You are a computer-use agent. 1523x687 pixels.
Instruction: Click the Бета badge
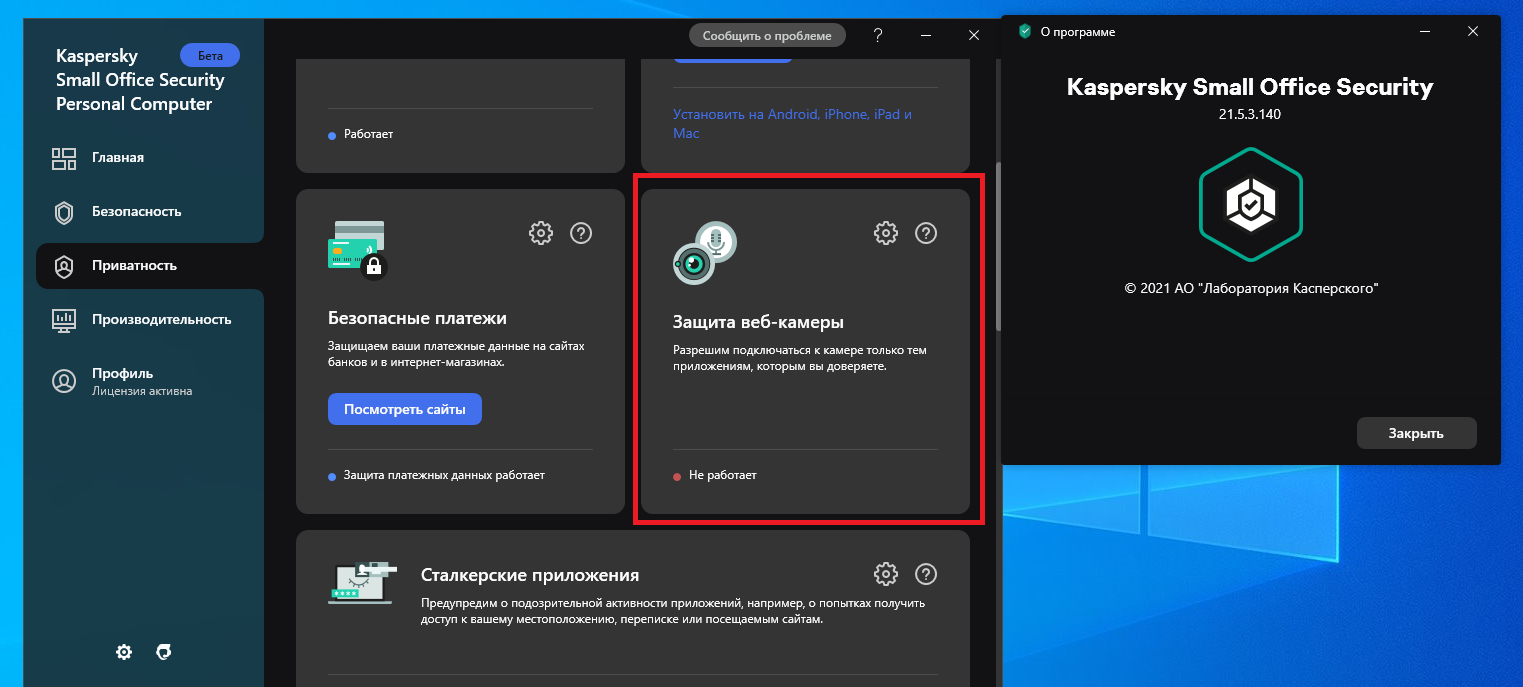(x=210, y=55)
